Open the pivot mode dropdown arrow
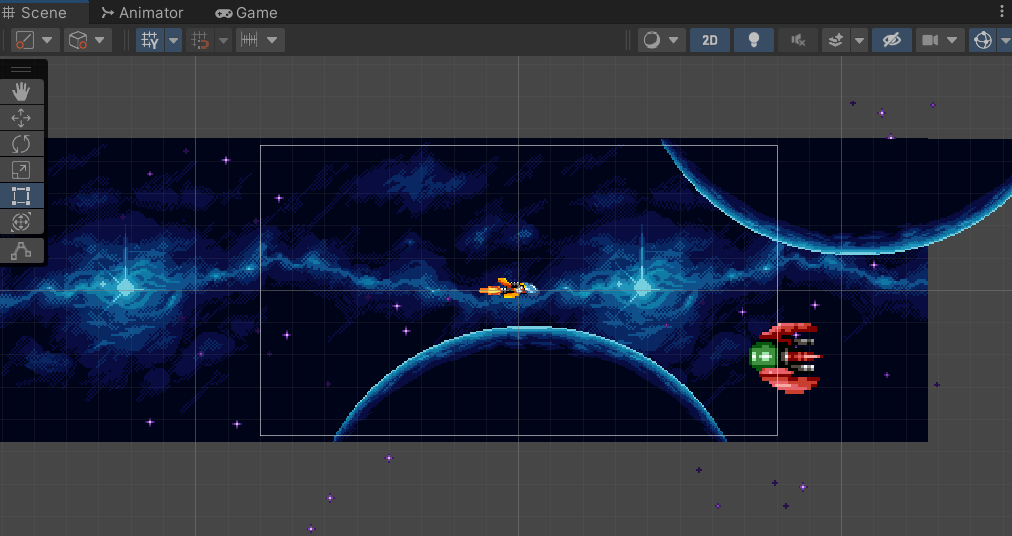Viewport: 1012px width, 536px height. (48, 40)
